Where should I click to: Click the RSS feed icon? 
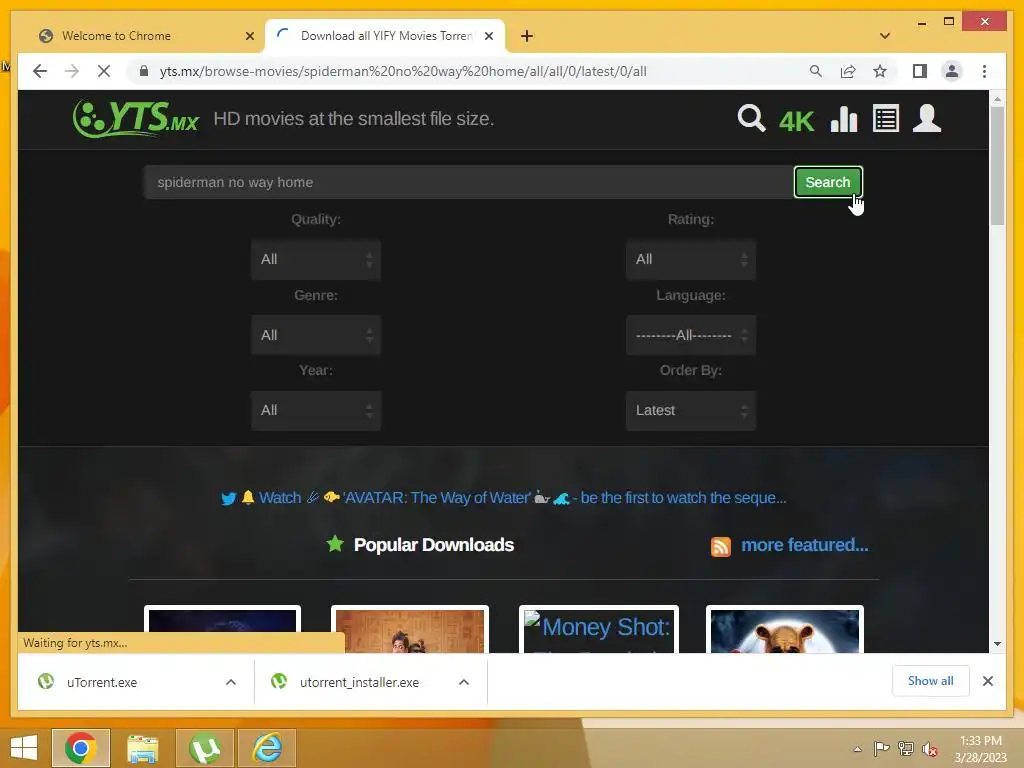720,546
